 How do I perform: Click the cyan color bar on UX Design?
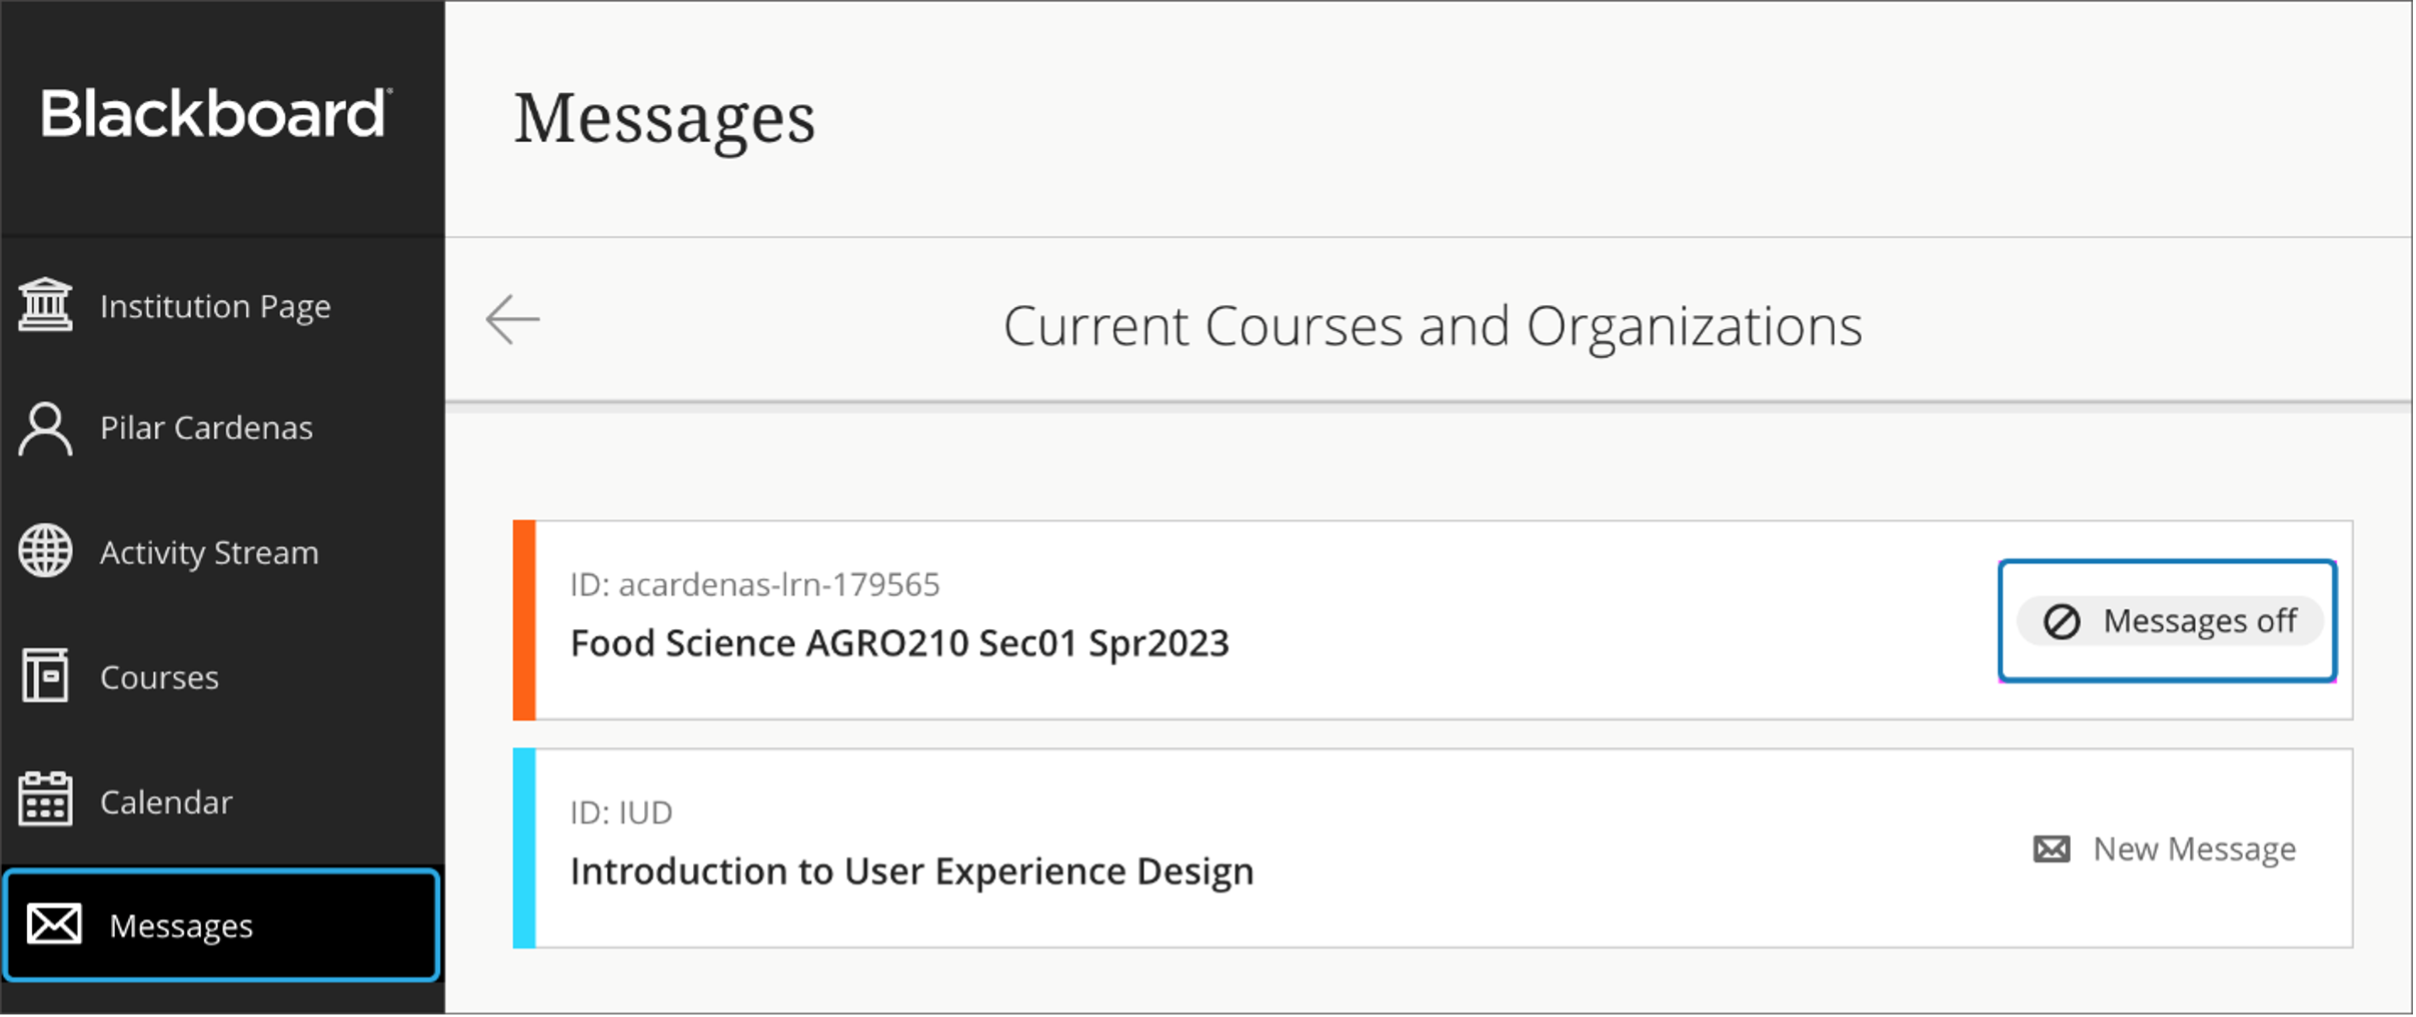coord(524,848)
